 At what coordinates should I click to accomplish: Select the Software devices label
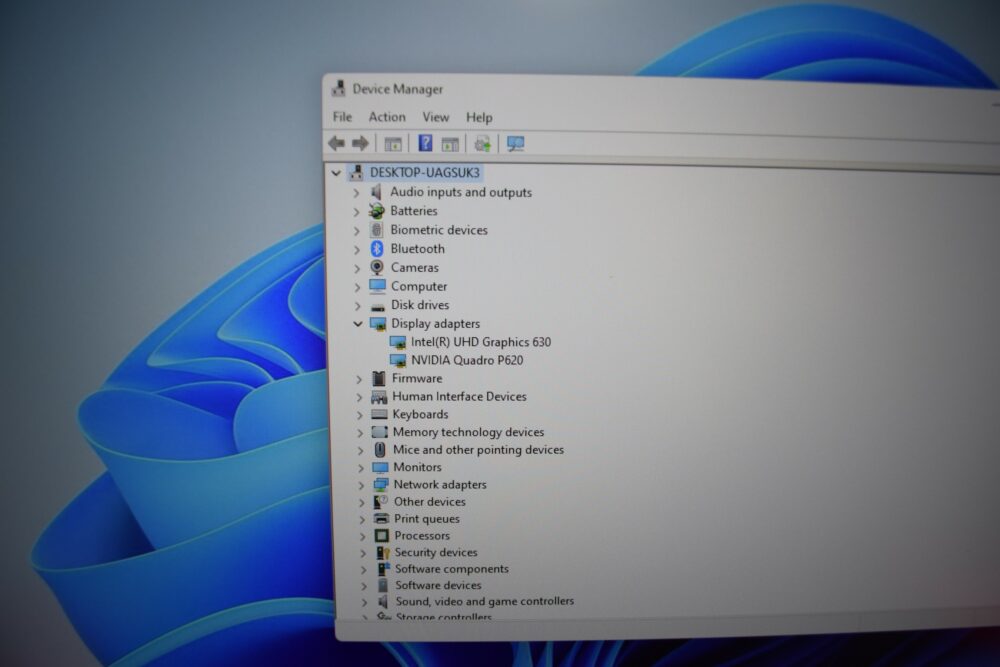[x=438, y=585]
